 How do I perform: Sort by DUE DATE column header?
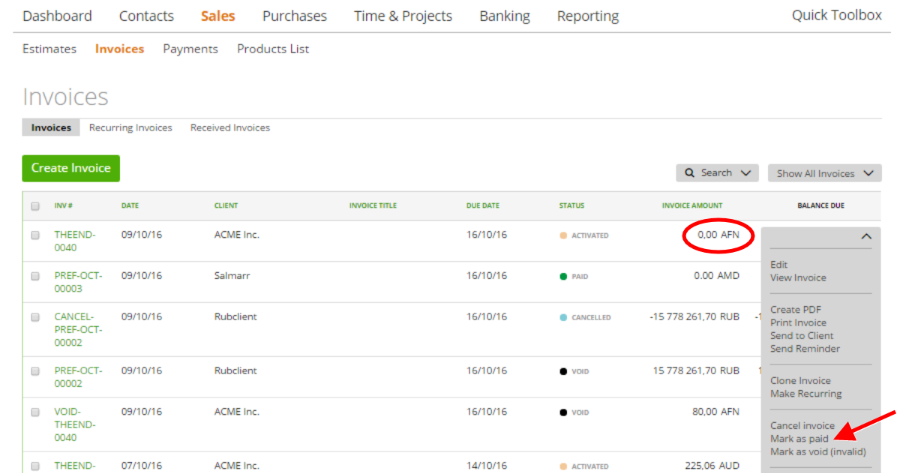pyautogui.click(x=483, y=205)
